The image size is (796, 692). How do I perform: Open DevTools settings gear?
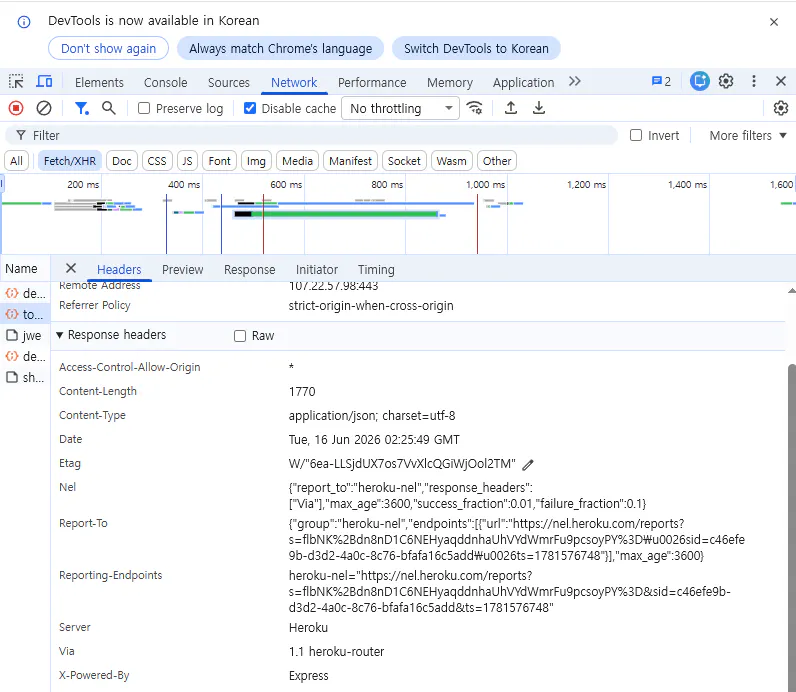(x=726, y=81)
